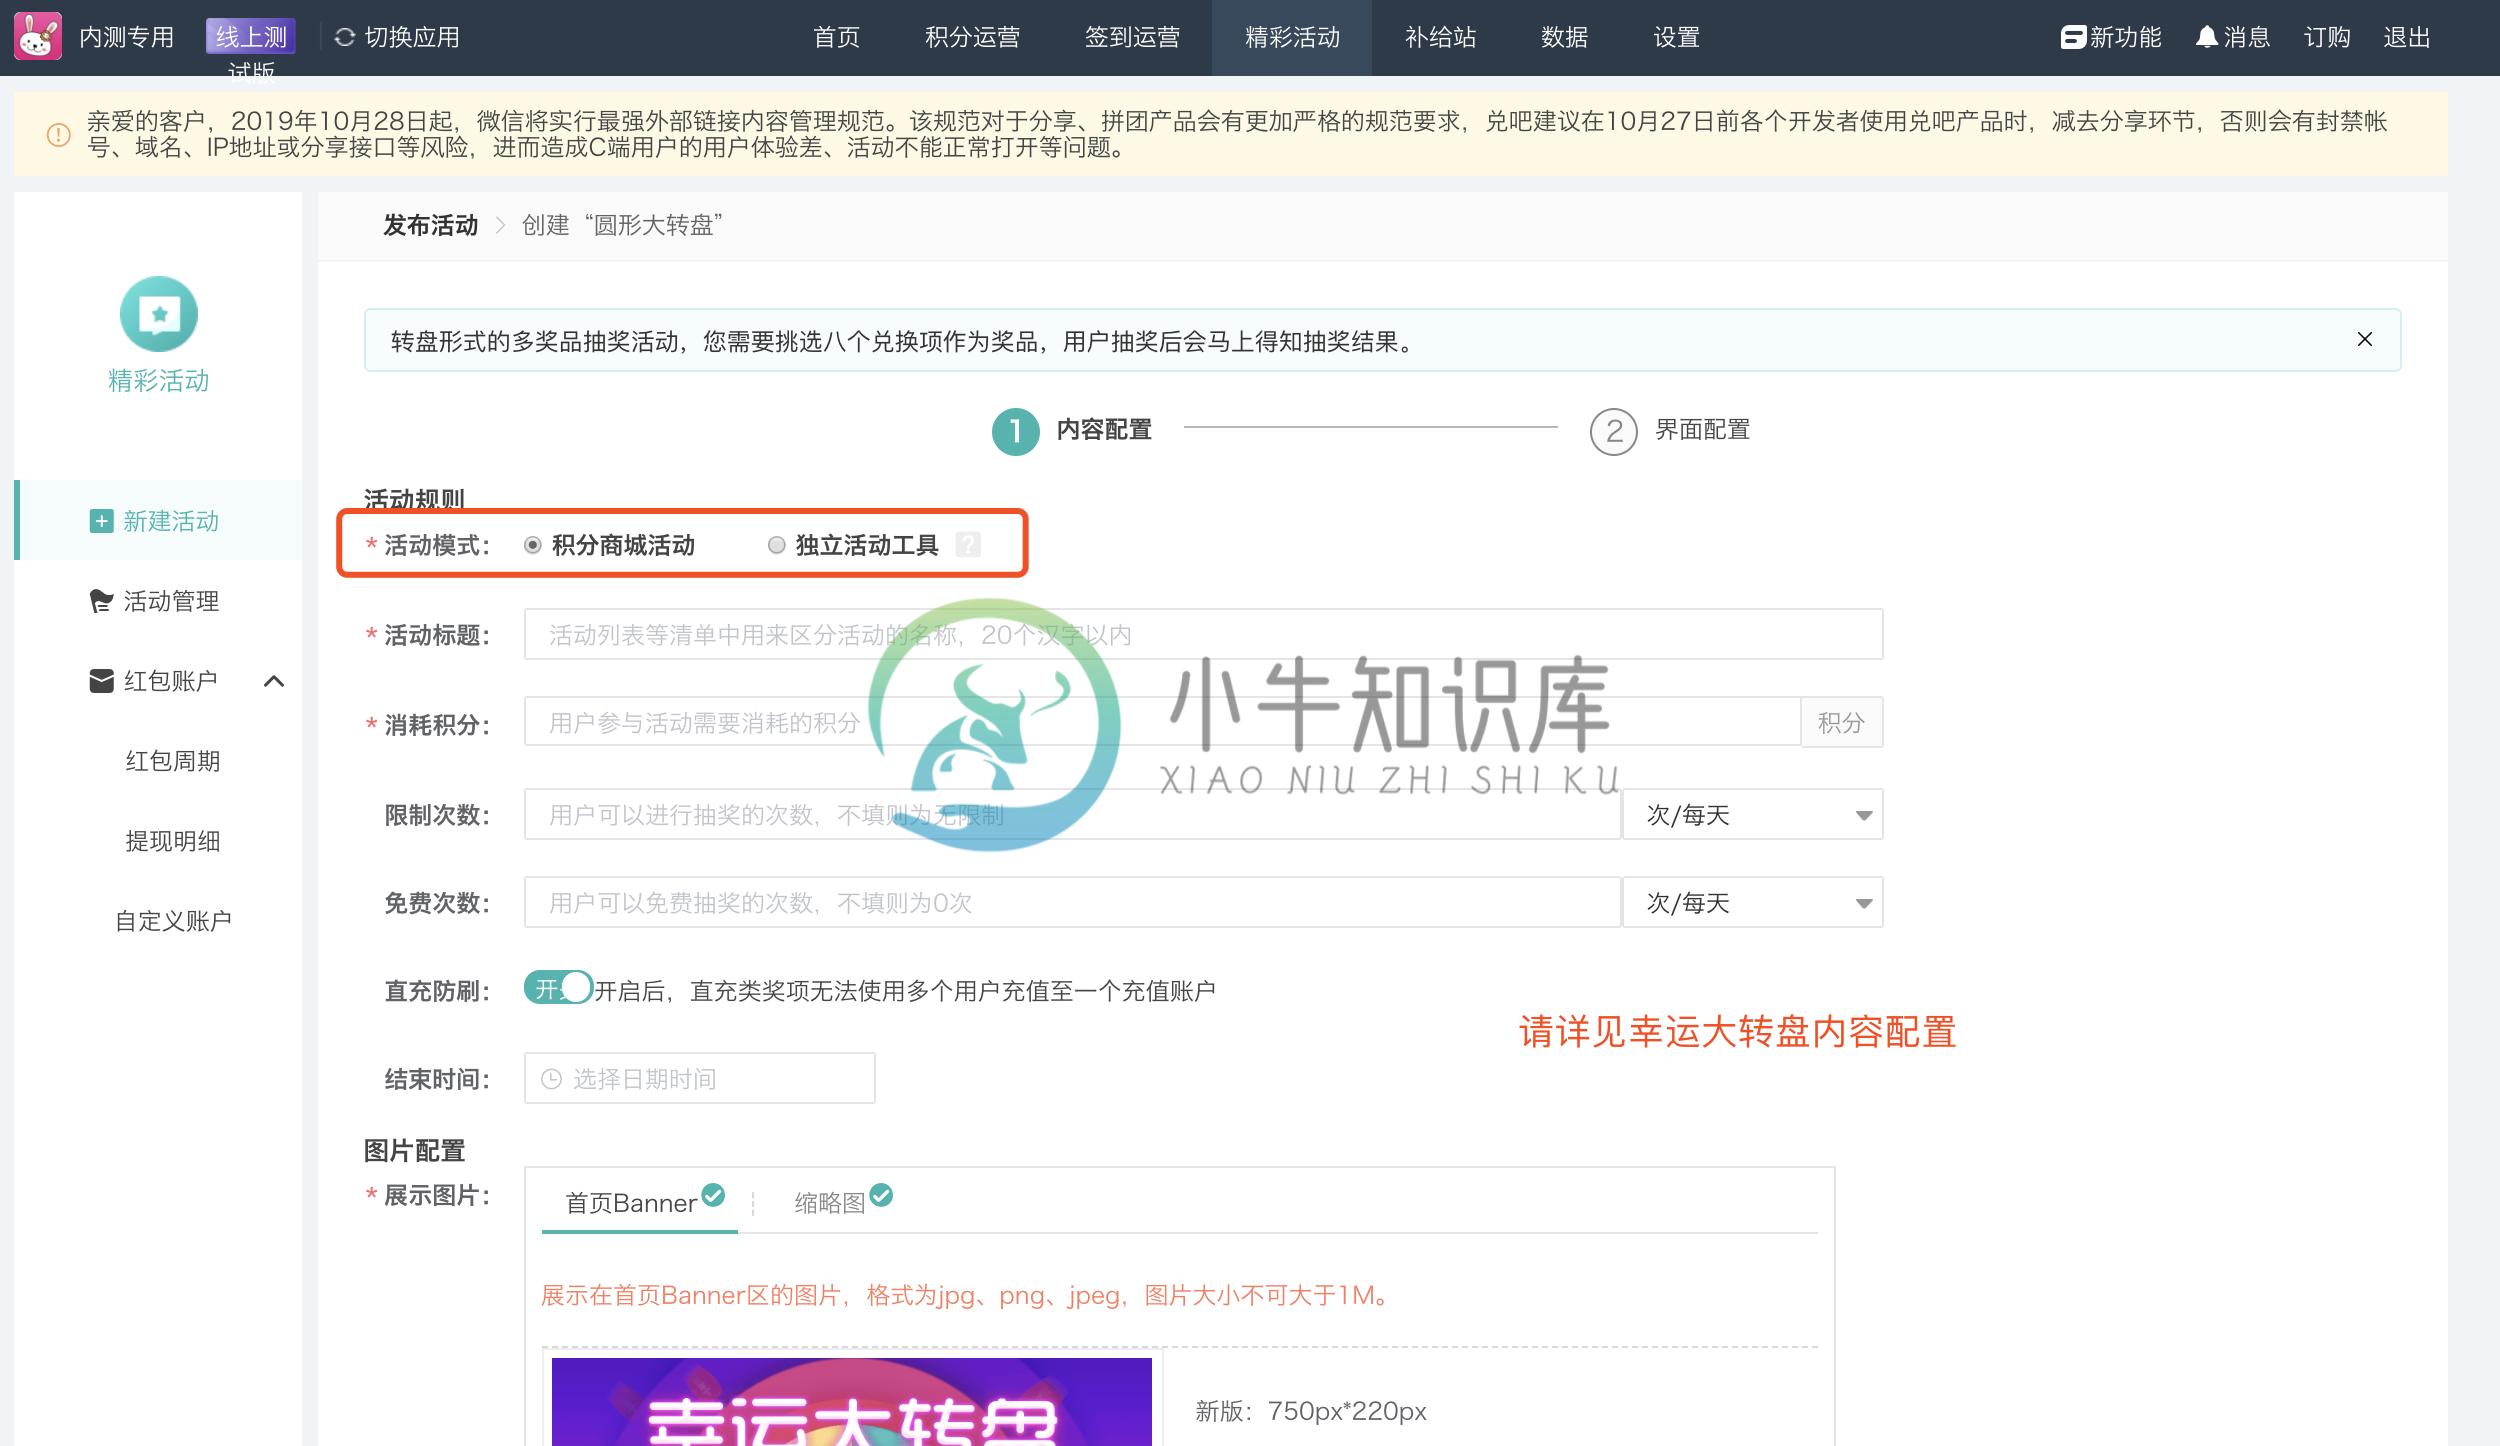The image size is (2500, 1446).
Task: Open 提现明细 in sidebar
Action: pos(173,841)
